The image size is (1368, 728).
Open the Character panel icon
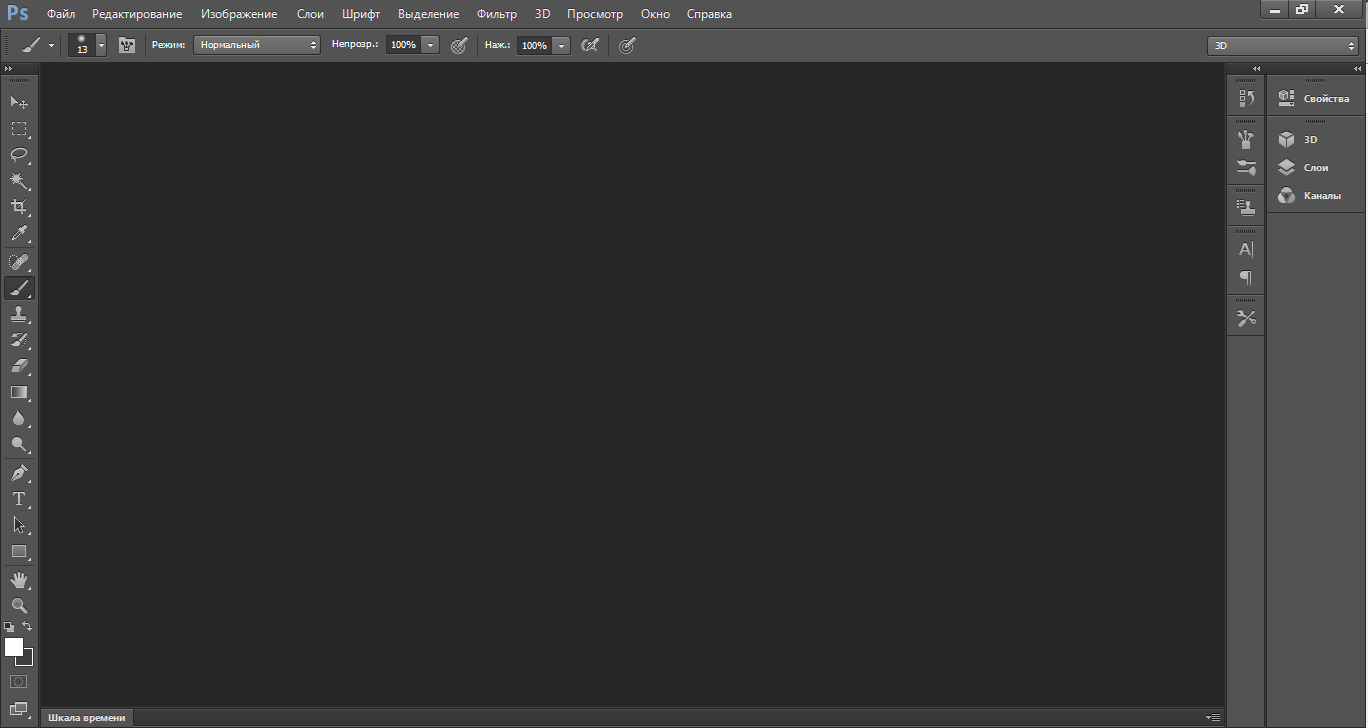point(1246,250)
